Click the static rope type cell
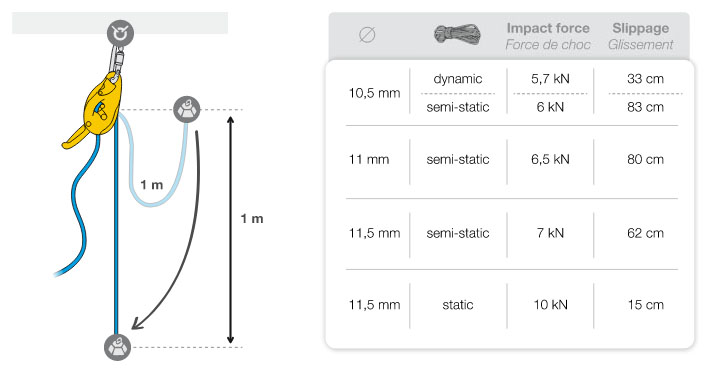 (458, 305)
